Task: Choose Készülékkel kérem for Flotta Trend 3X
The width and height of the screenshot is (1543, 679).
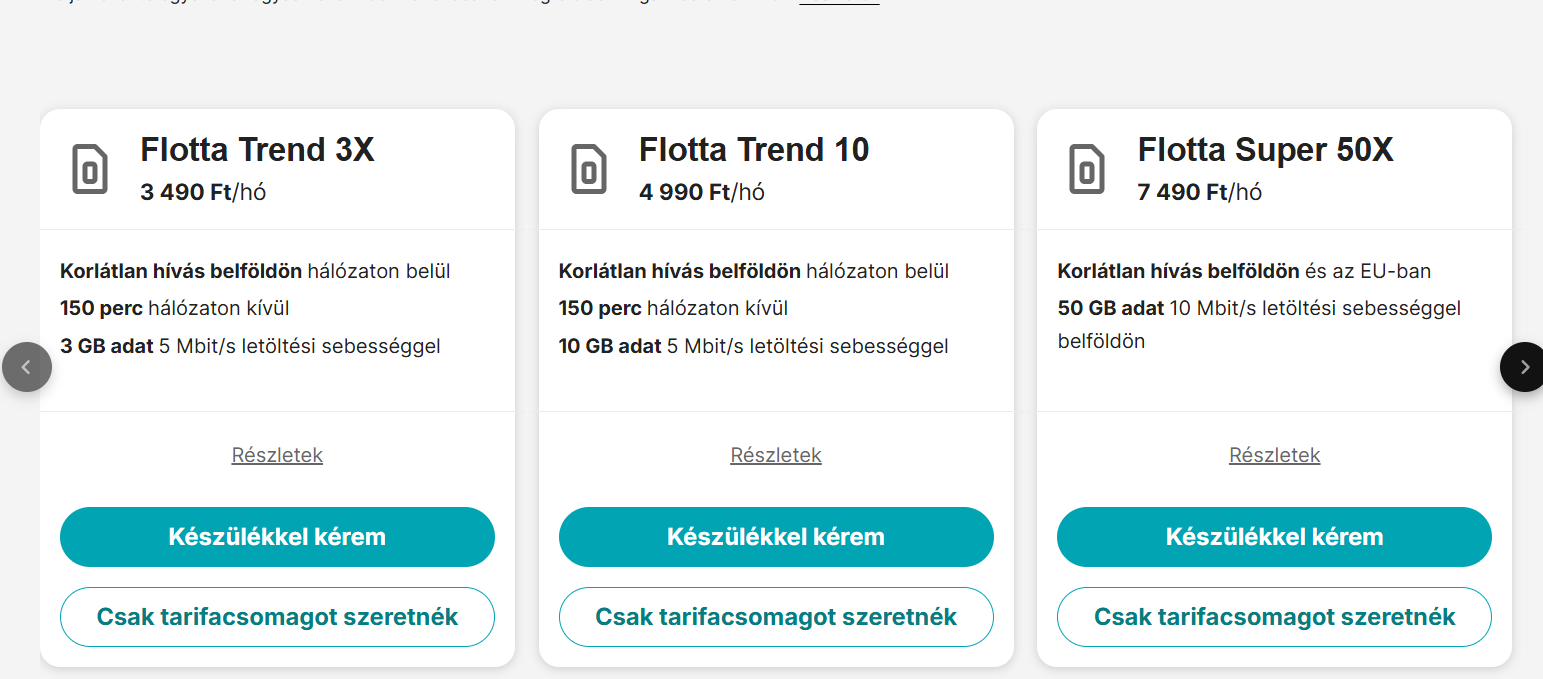Action: [277, 537]
